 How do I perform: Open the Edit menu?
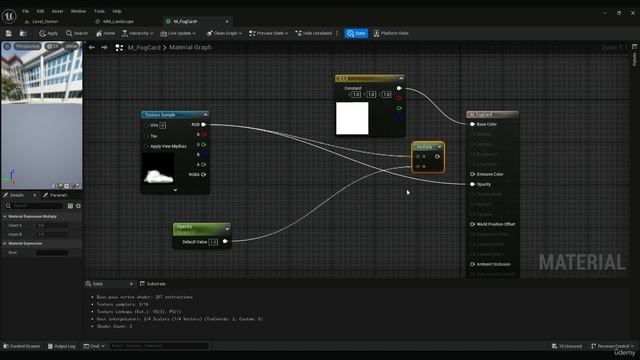pyautogui.click(x=40, y=11)
